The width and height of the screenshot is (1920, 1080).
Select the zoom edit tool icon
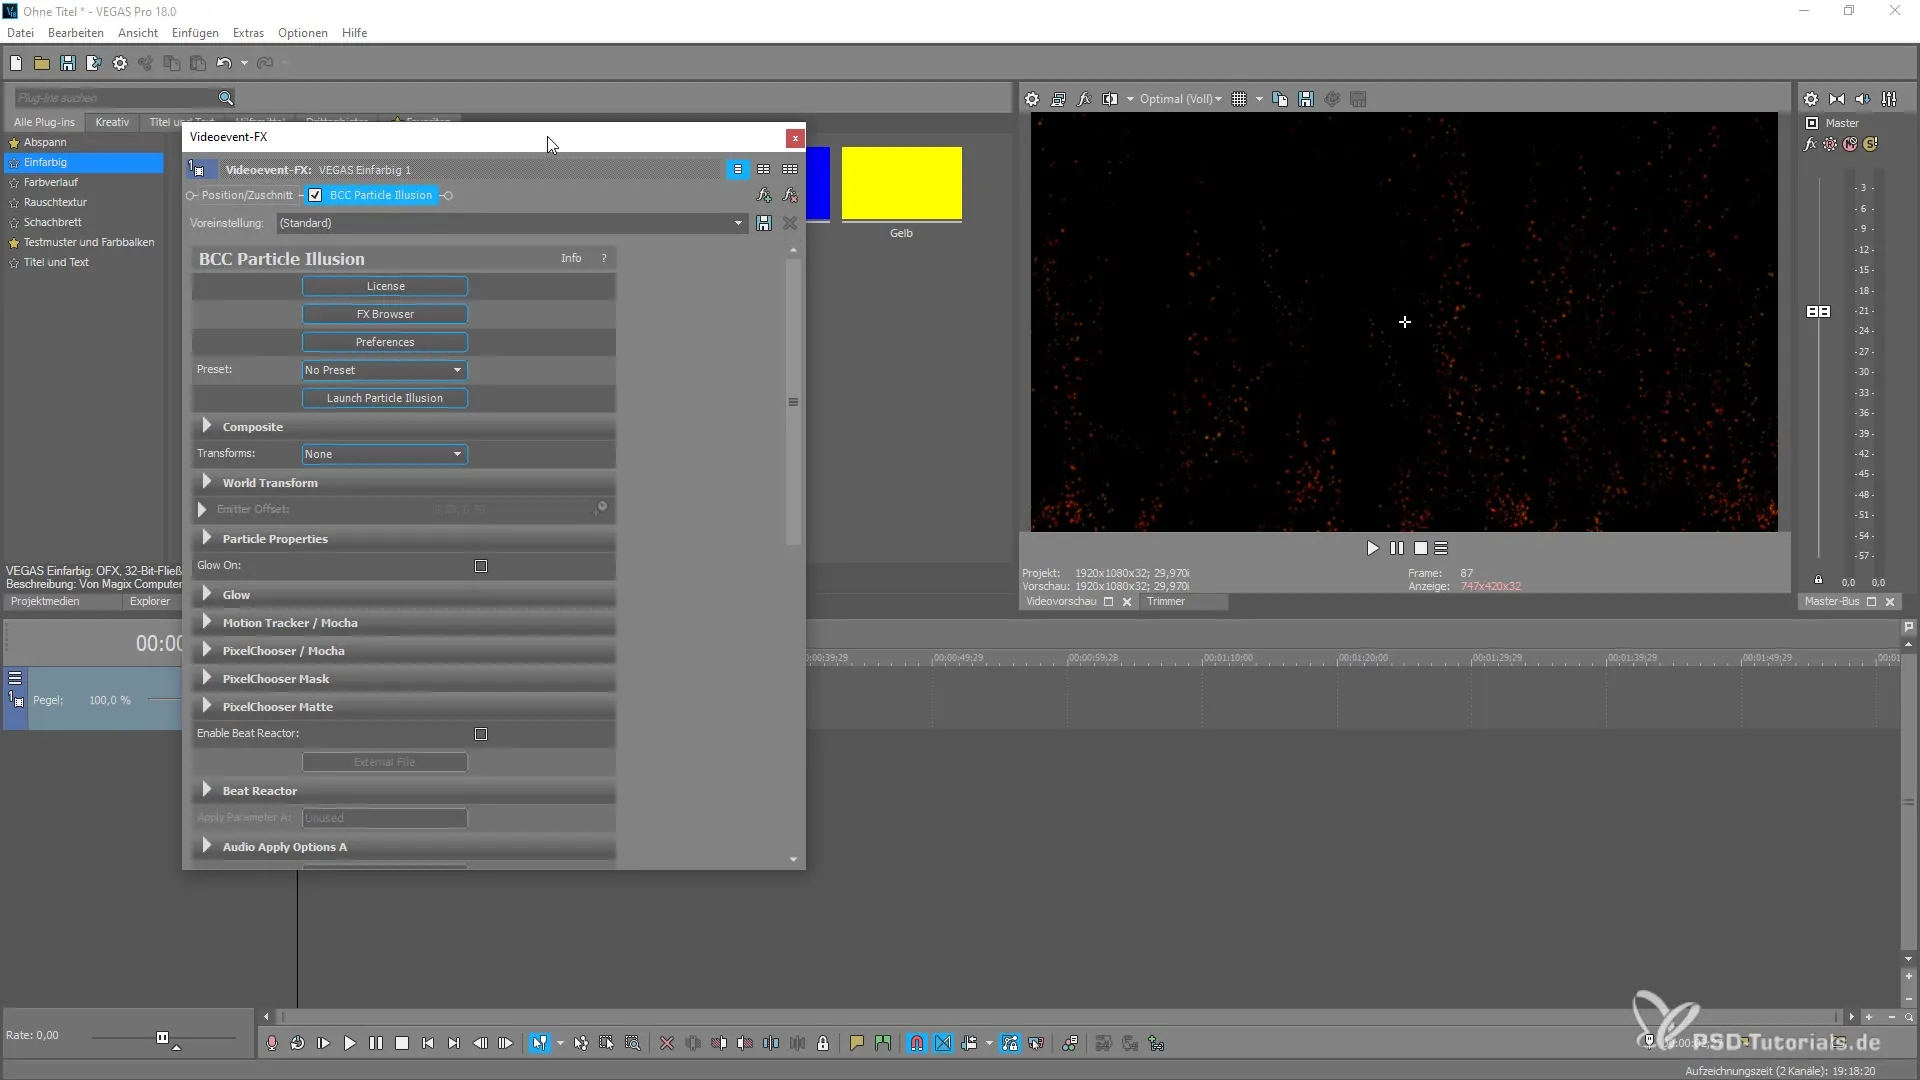pyautogui.click(x=633, y=1043)
